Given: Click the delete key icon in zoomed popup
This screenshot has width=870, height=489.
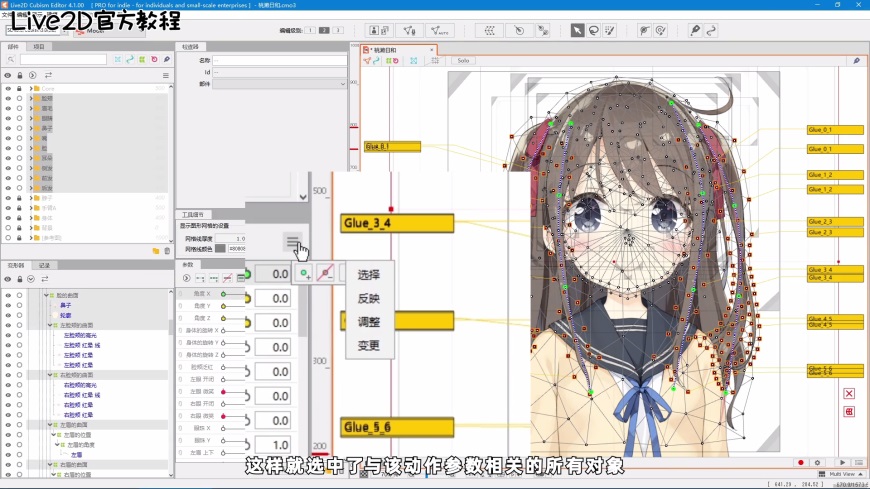Looking at the screenshot, I should click(325, 273).
